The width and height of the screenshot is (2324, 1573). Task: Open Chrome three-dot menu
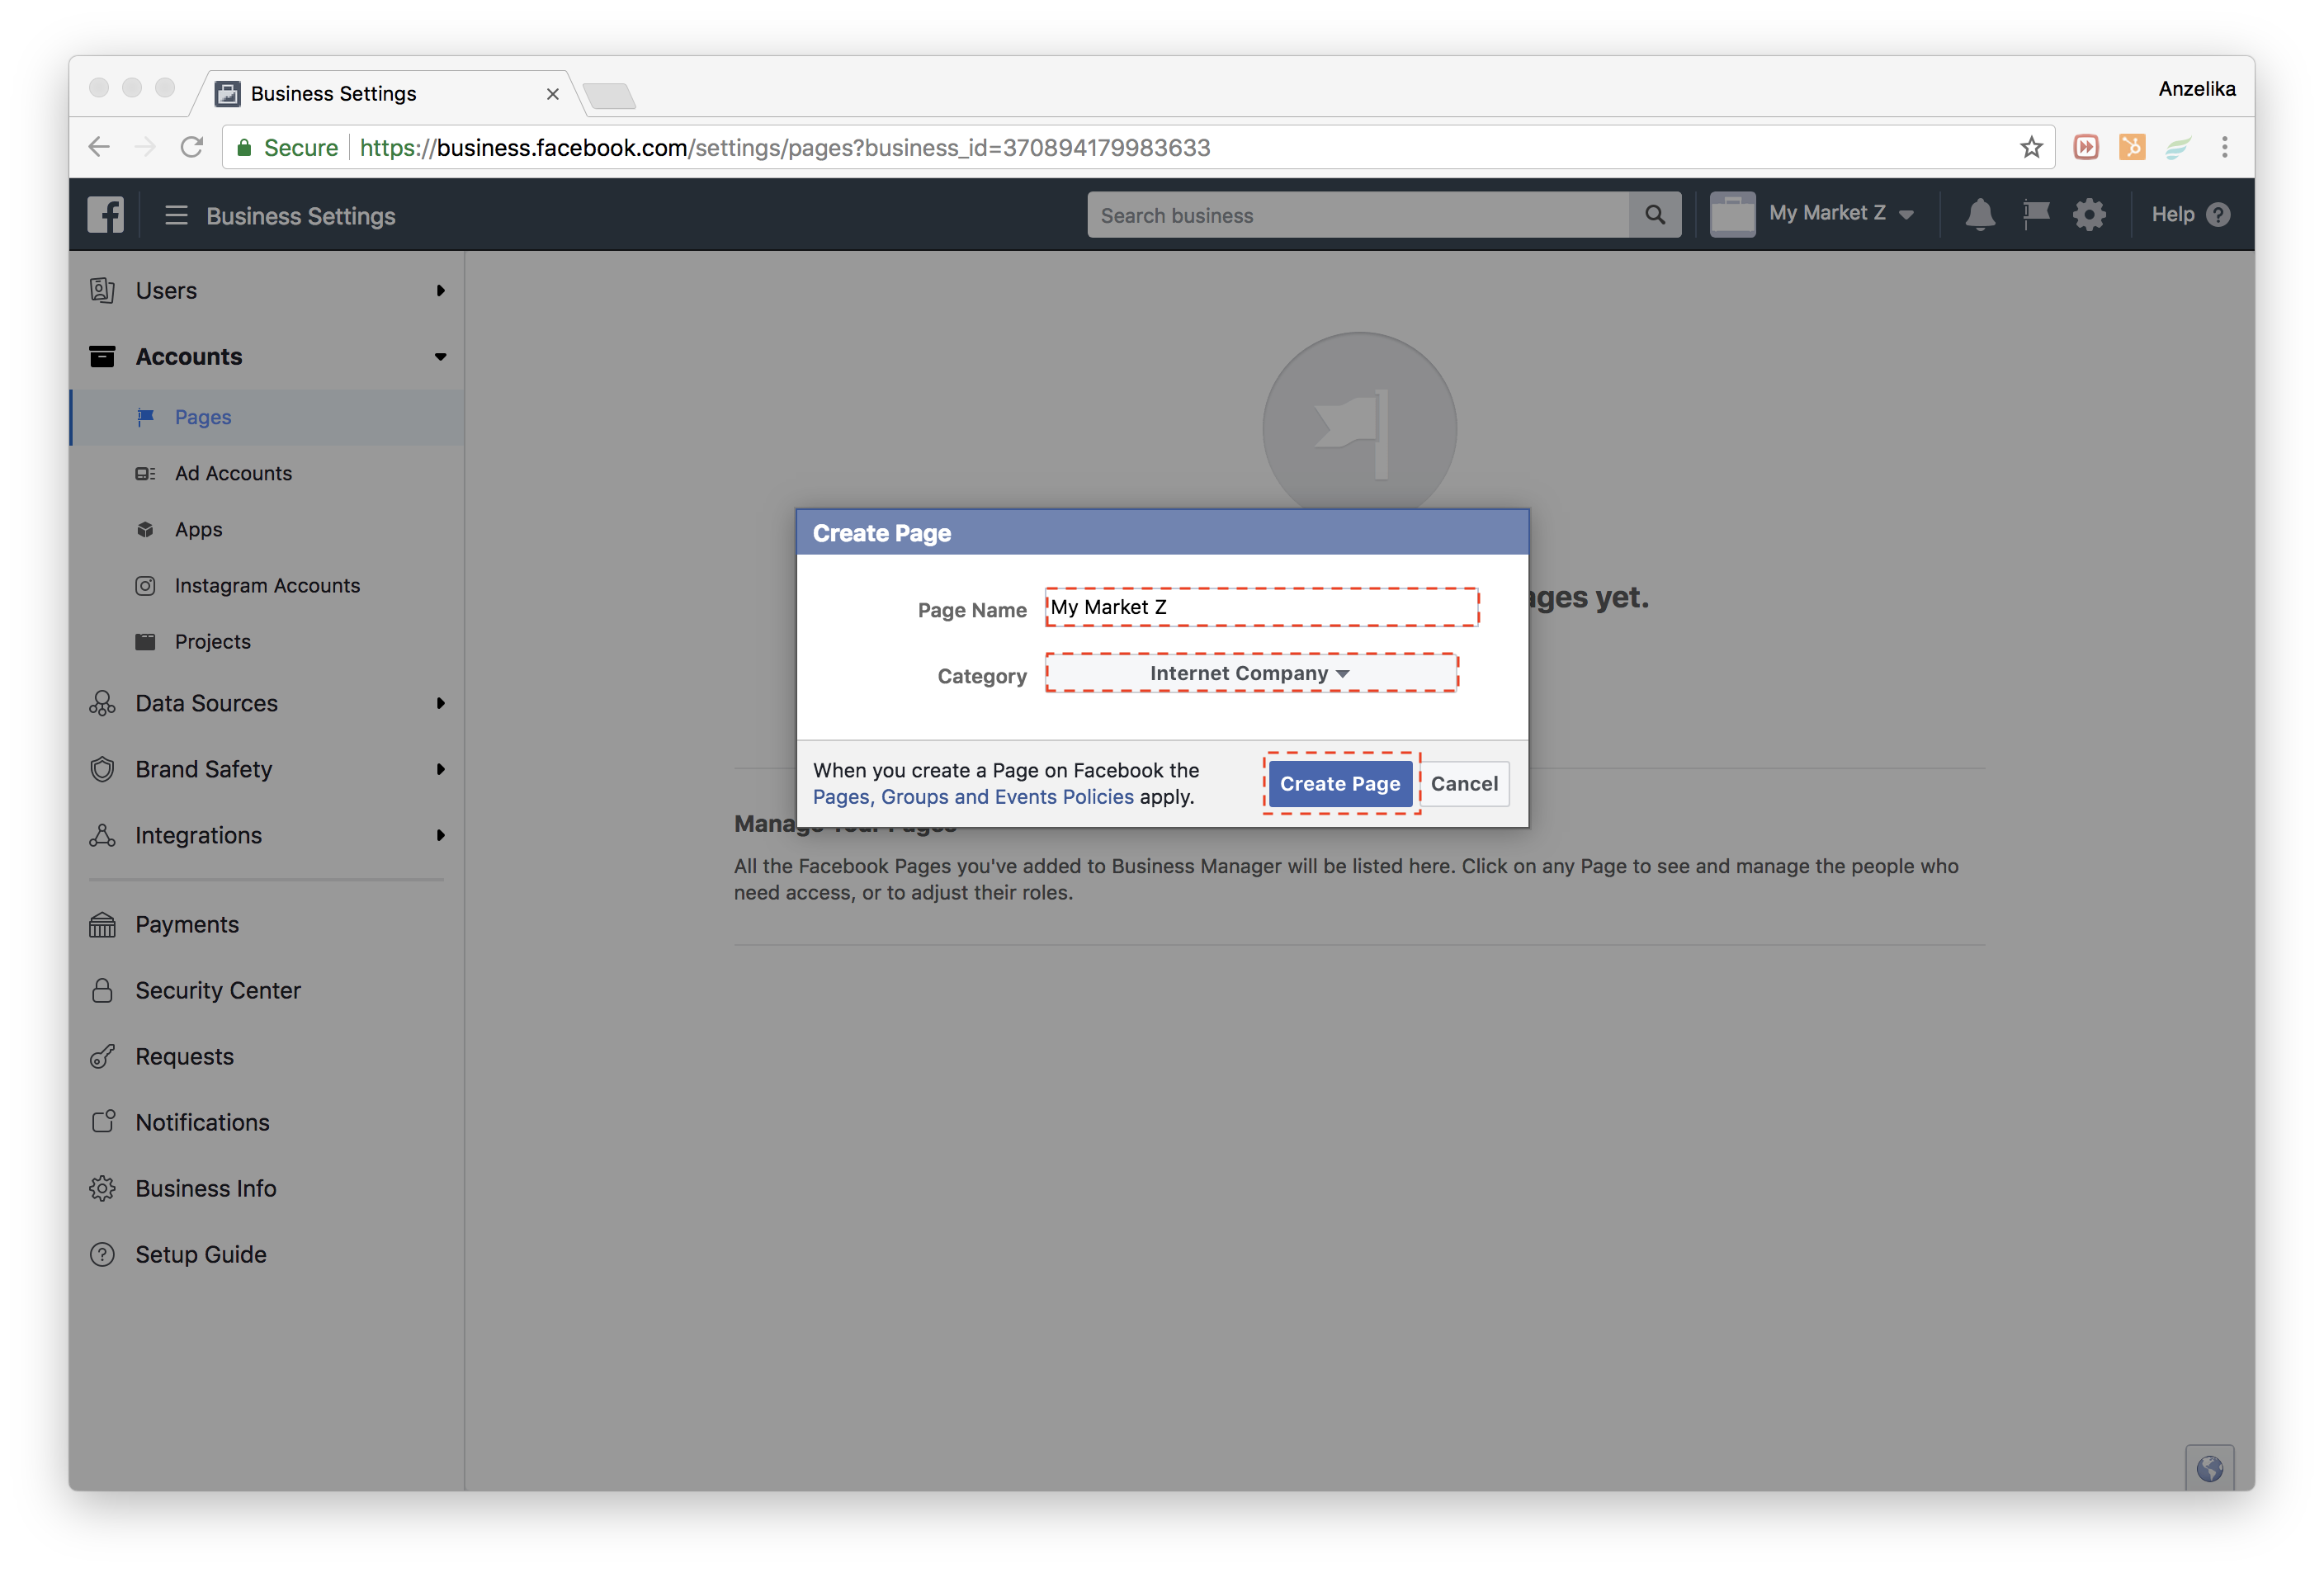[x=2224, y=148]
